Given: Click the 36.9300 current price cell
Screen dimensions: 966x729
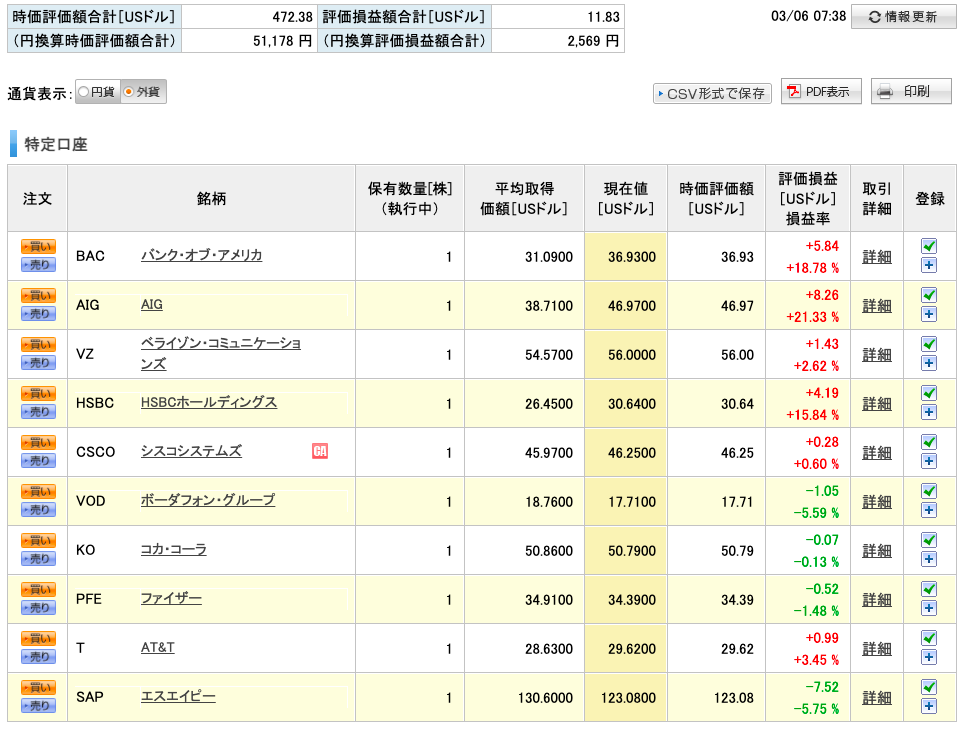Looking at the screenshot, I should click(626, 257).
